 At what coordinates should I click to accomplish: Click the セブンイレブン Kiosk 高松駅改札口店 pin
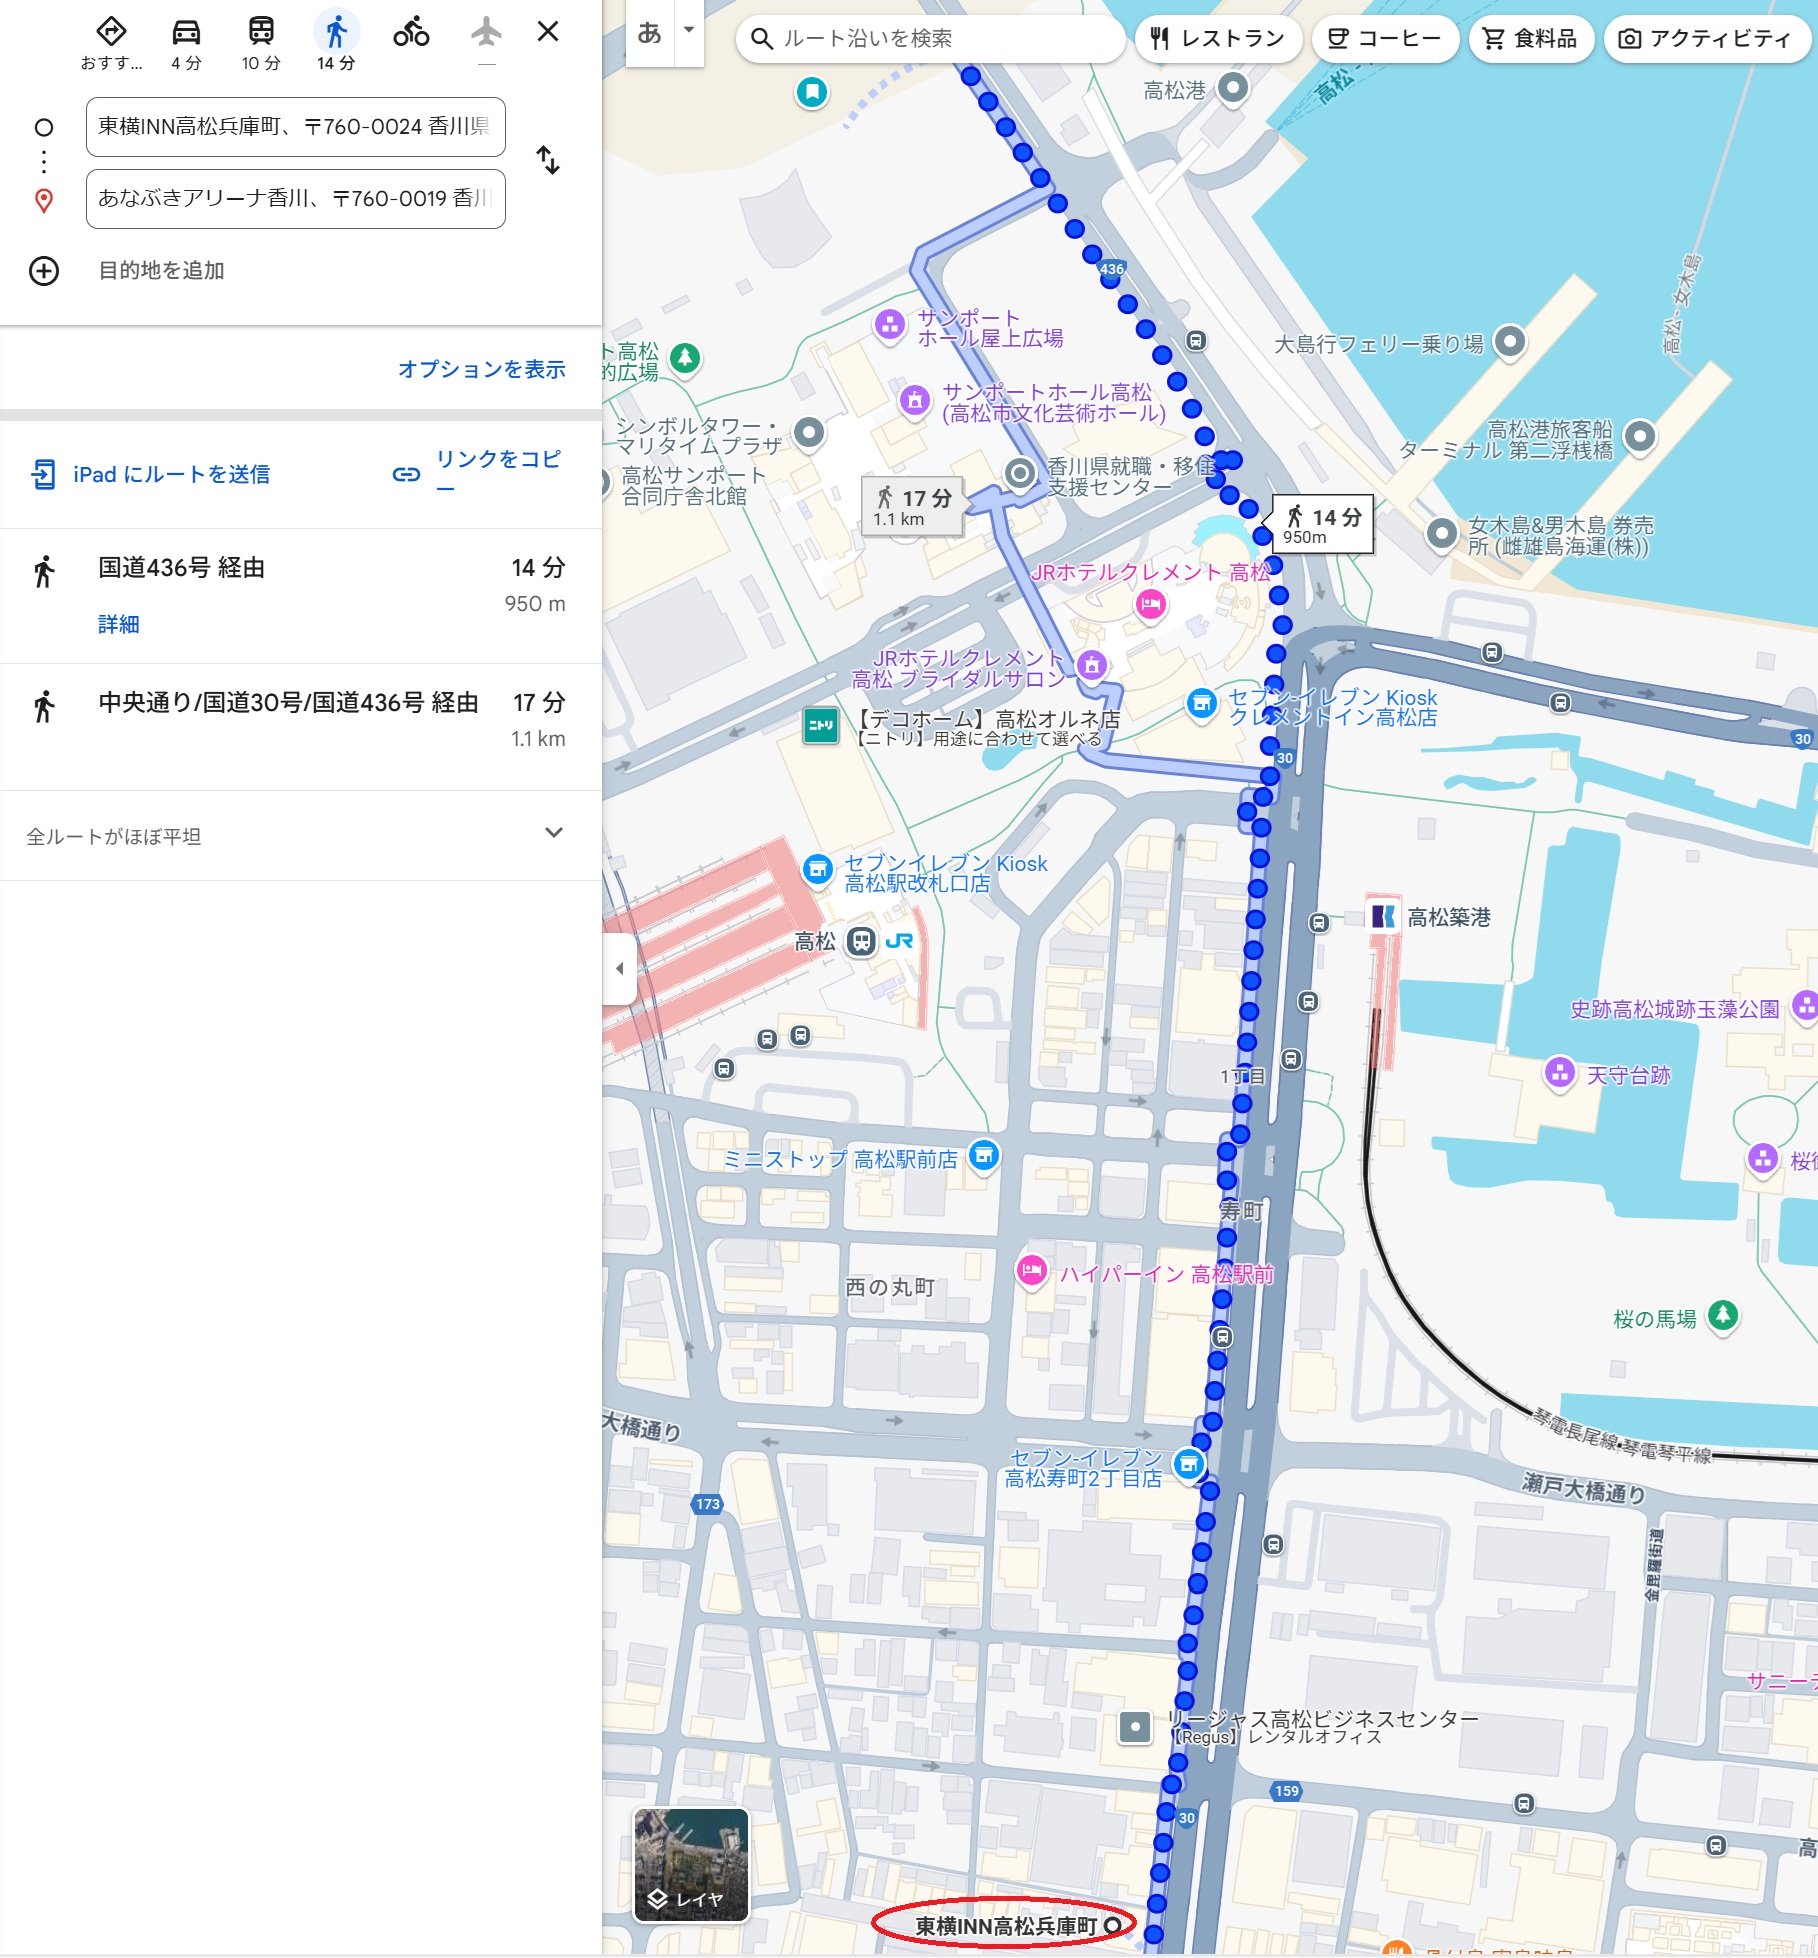(818, 869)
